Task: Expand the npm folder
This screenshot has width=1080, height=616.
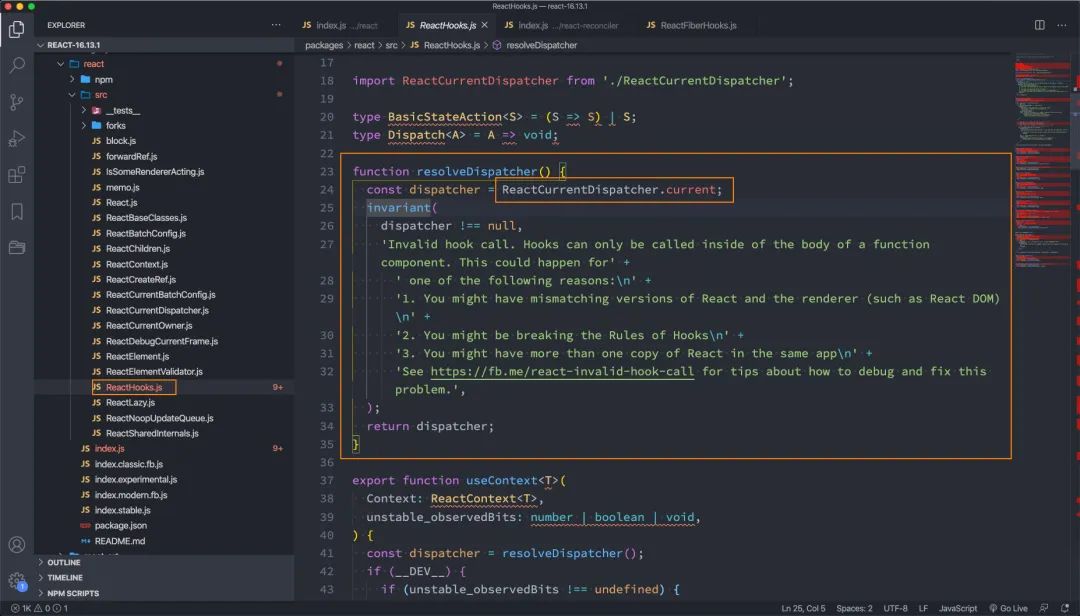Action: pyautogui.click(x=72, y=79)
